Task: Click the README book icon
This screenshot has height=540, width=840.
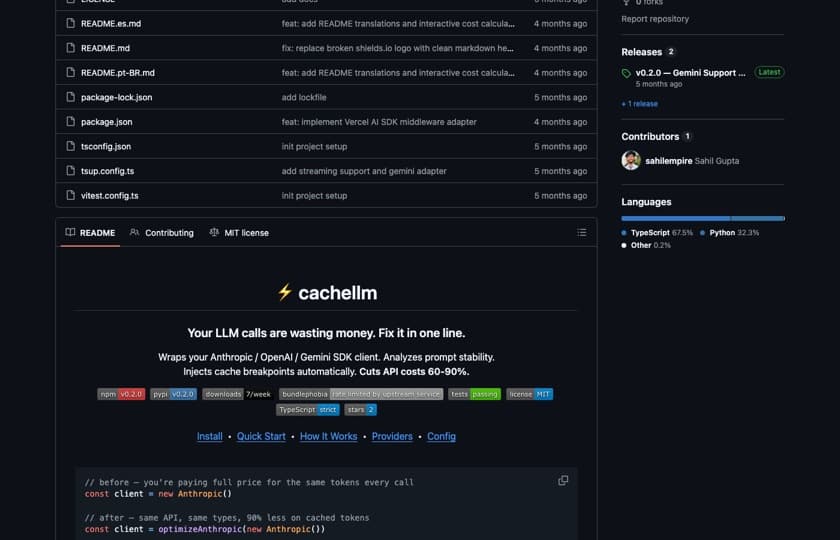Action: pos(70,232)
